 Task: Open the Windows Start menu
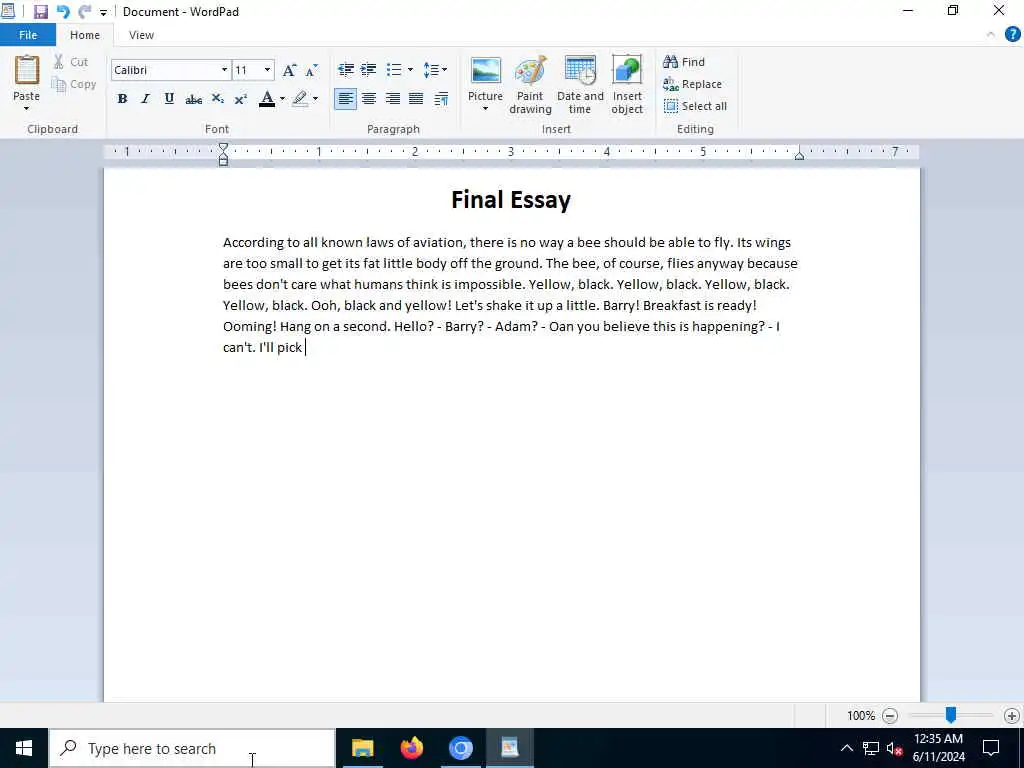(24, 748)
